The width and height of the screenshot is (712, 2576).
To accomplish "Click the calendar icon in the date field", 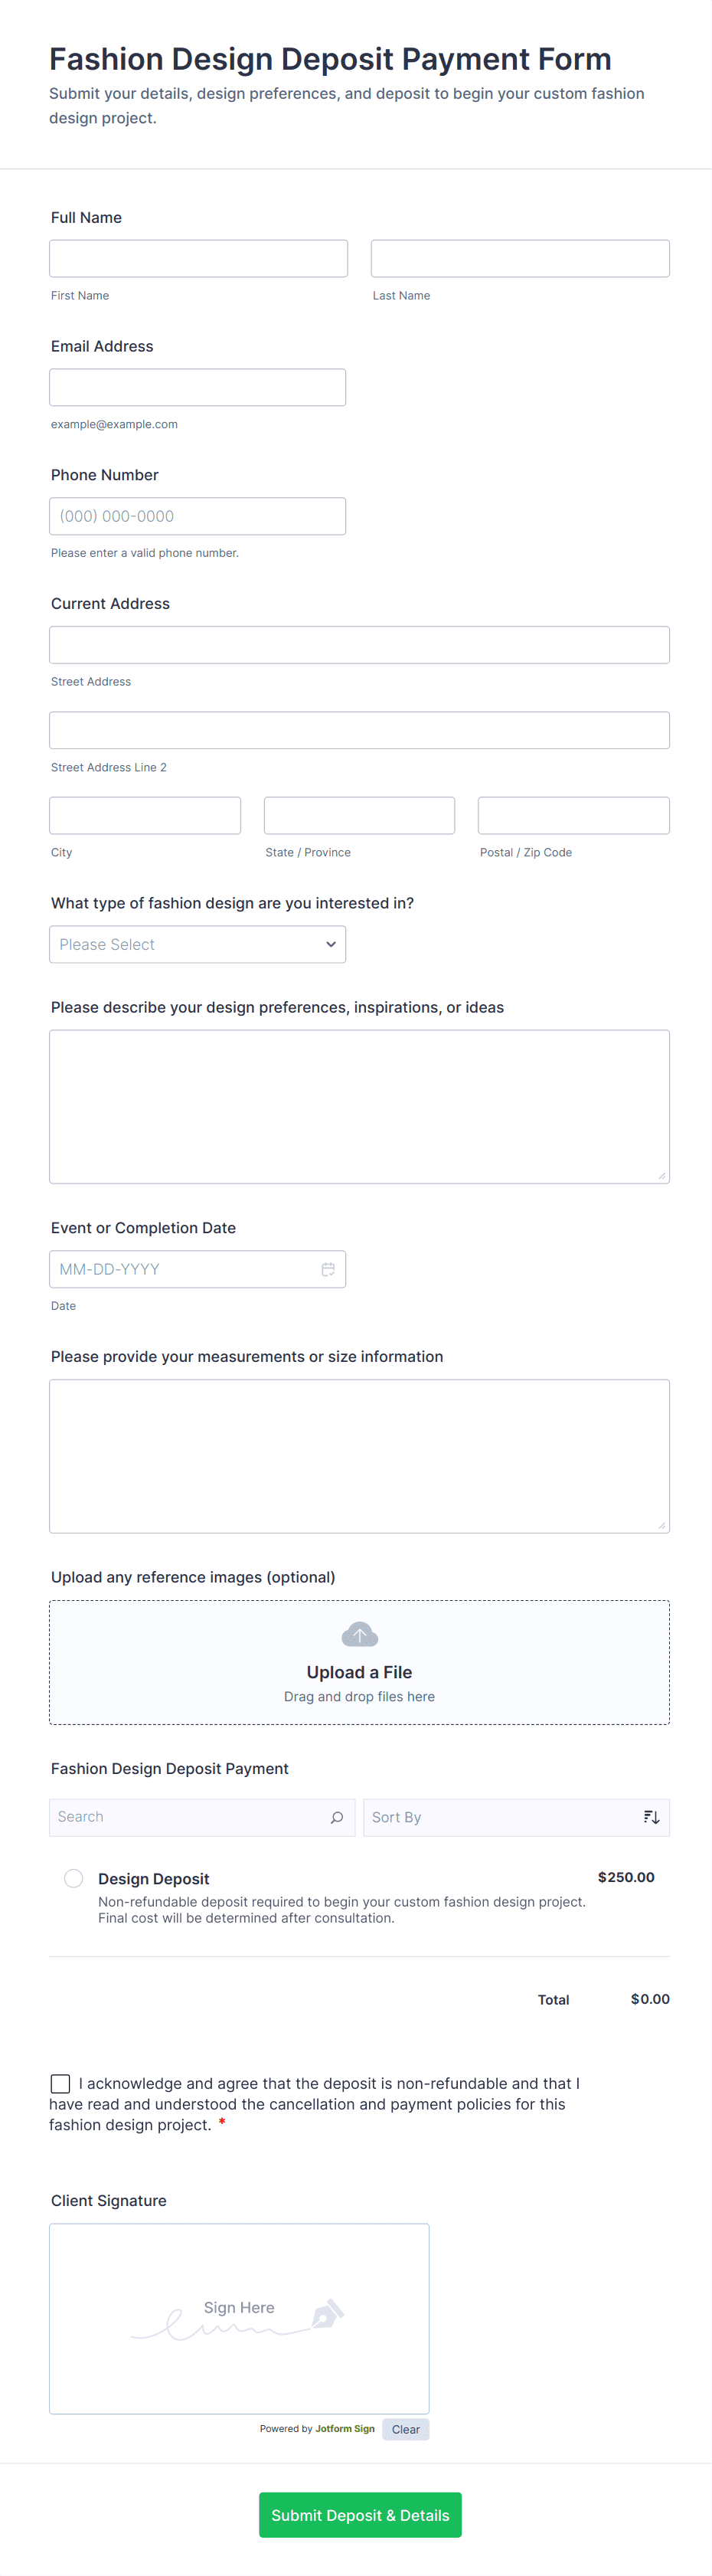I will click(x=328, y=1269).
